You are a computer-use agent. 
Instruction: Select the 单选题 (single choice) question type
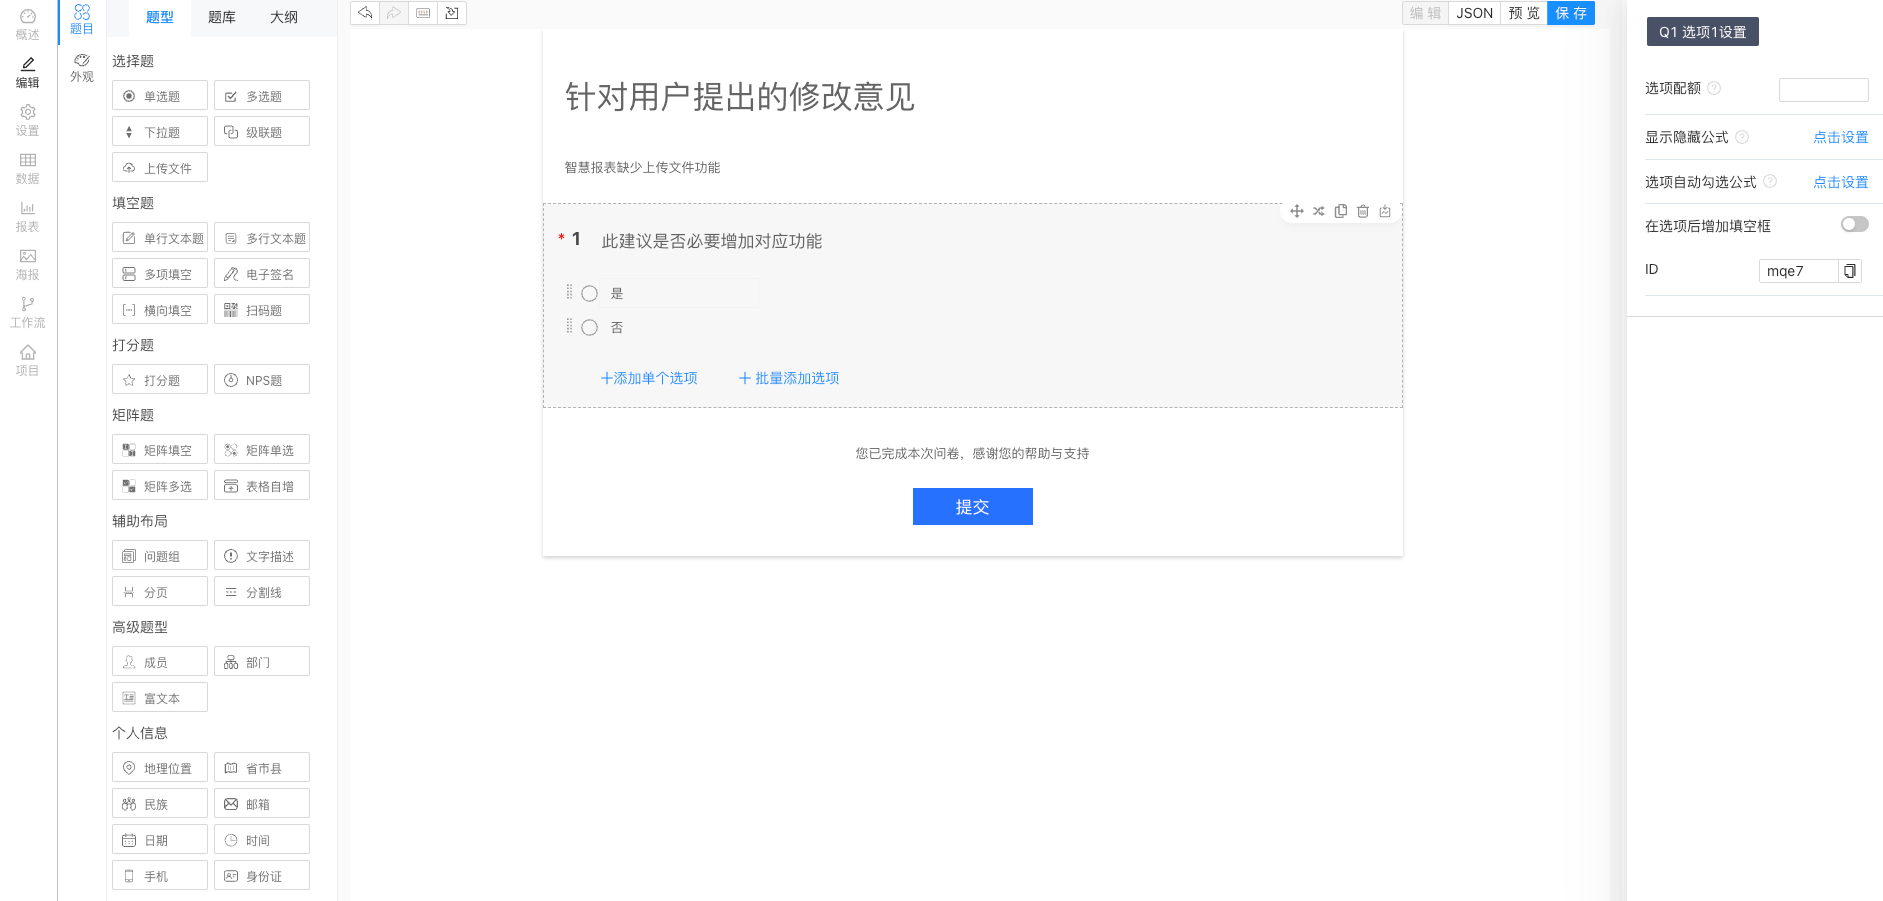click(159, 95)
